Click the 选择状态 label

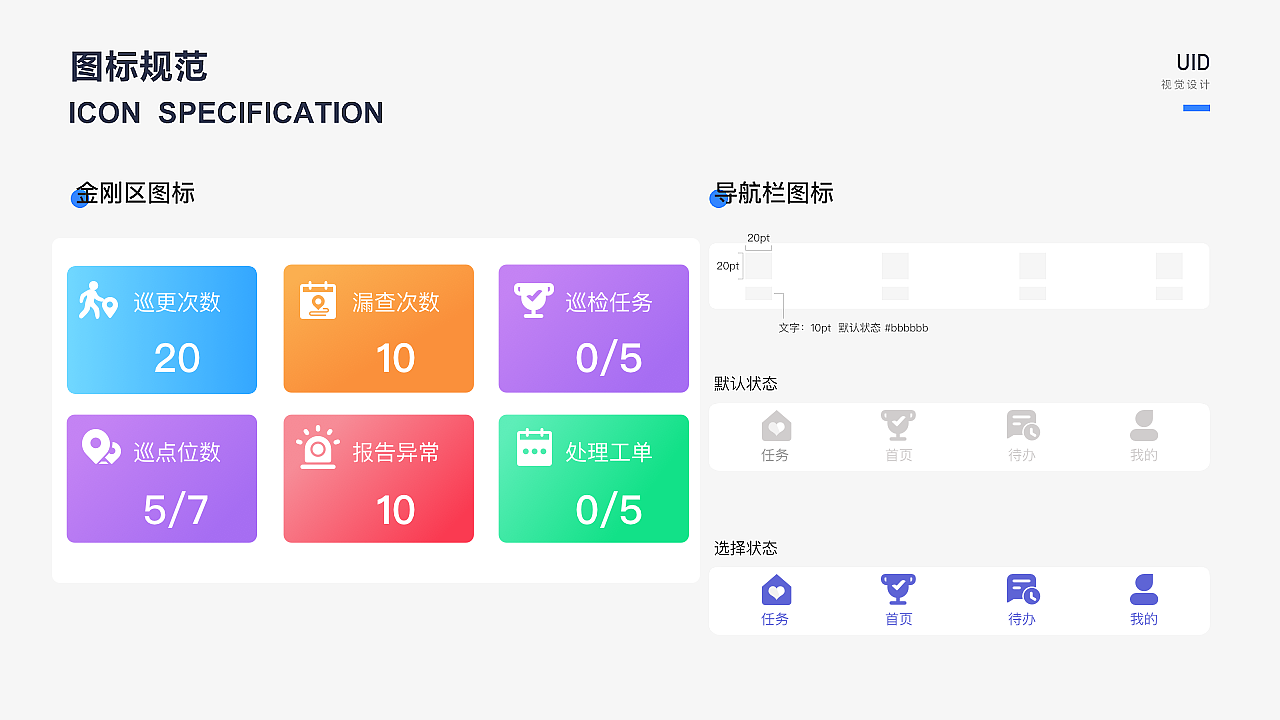746,548
